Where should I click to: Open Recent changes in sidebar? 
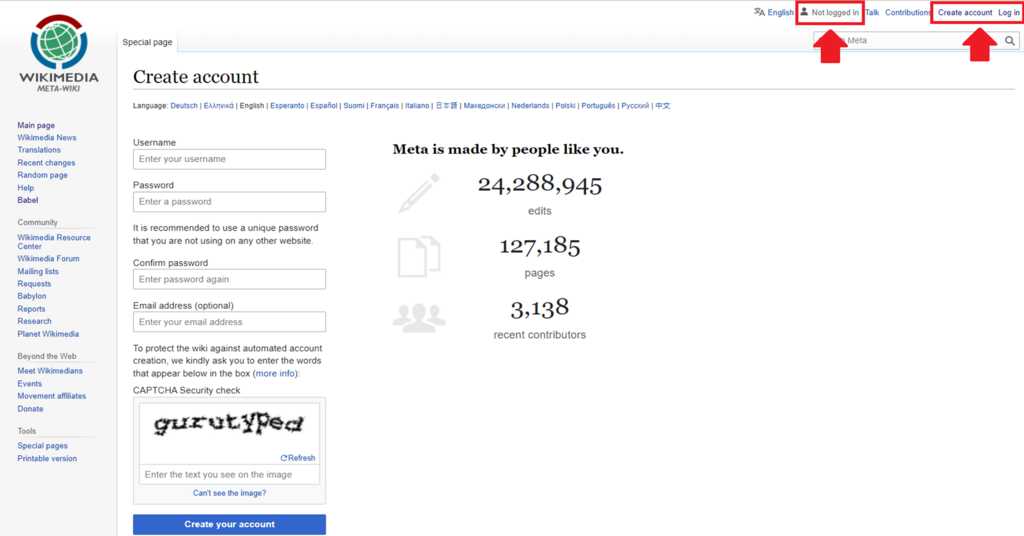coord(46,163)
